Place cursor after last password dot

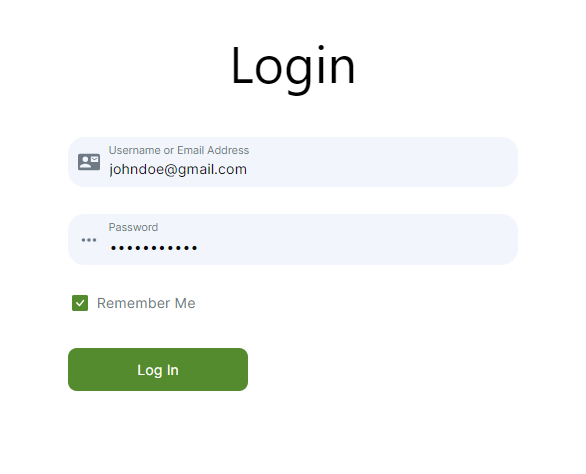click(198, 247)
